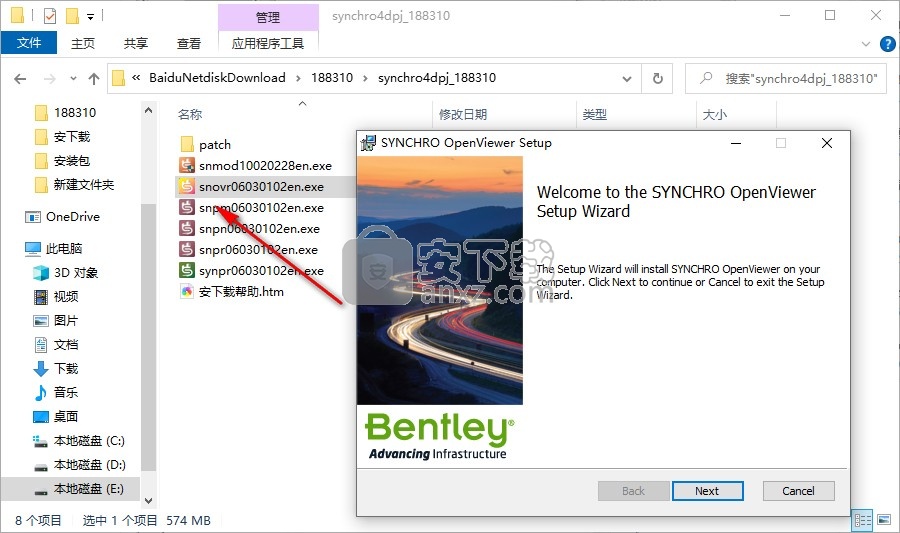Open 新建文件夹 in quick access
Screen dimensions: 900x533
tap(74, 185)
